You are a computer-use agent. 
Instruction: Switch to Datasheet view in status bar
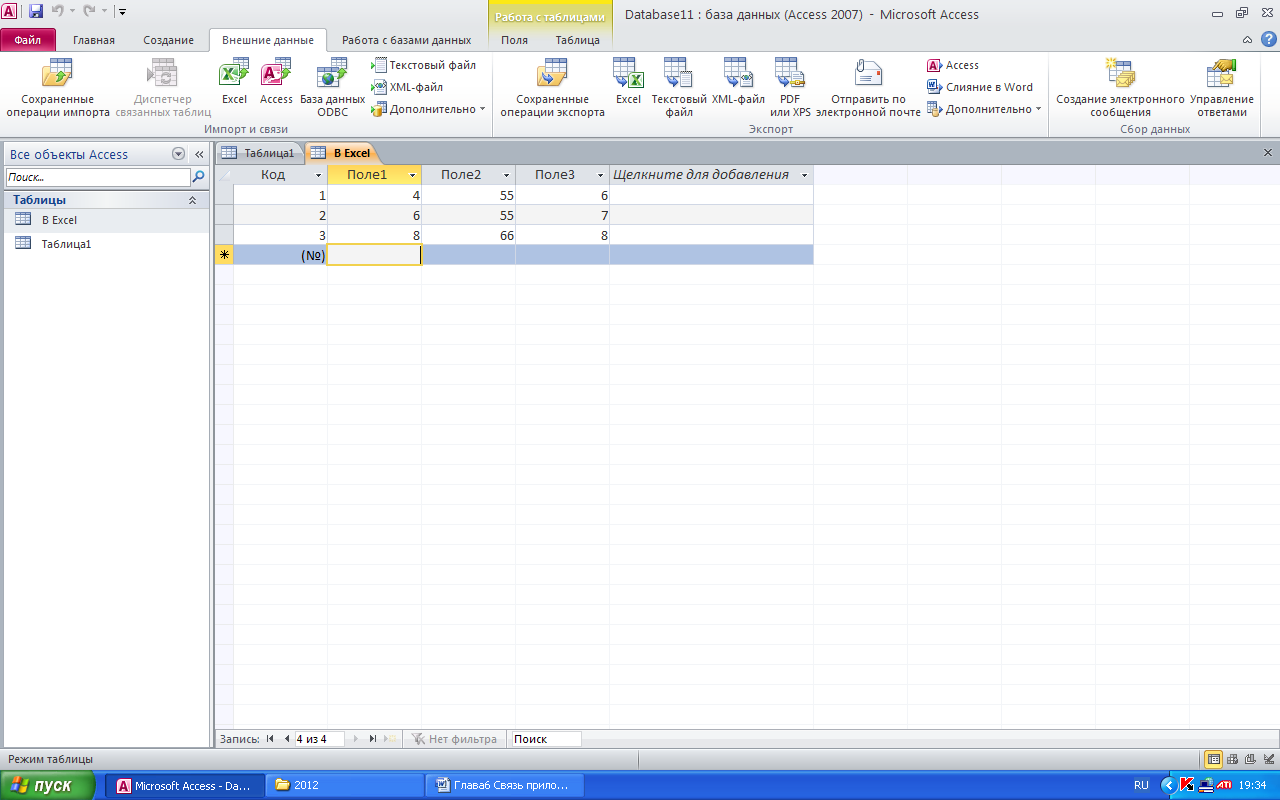[x=1213, y=759]
